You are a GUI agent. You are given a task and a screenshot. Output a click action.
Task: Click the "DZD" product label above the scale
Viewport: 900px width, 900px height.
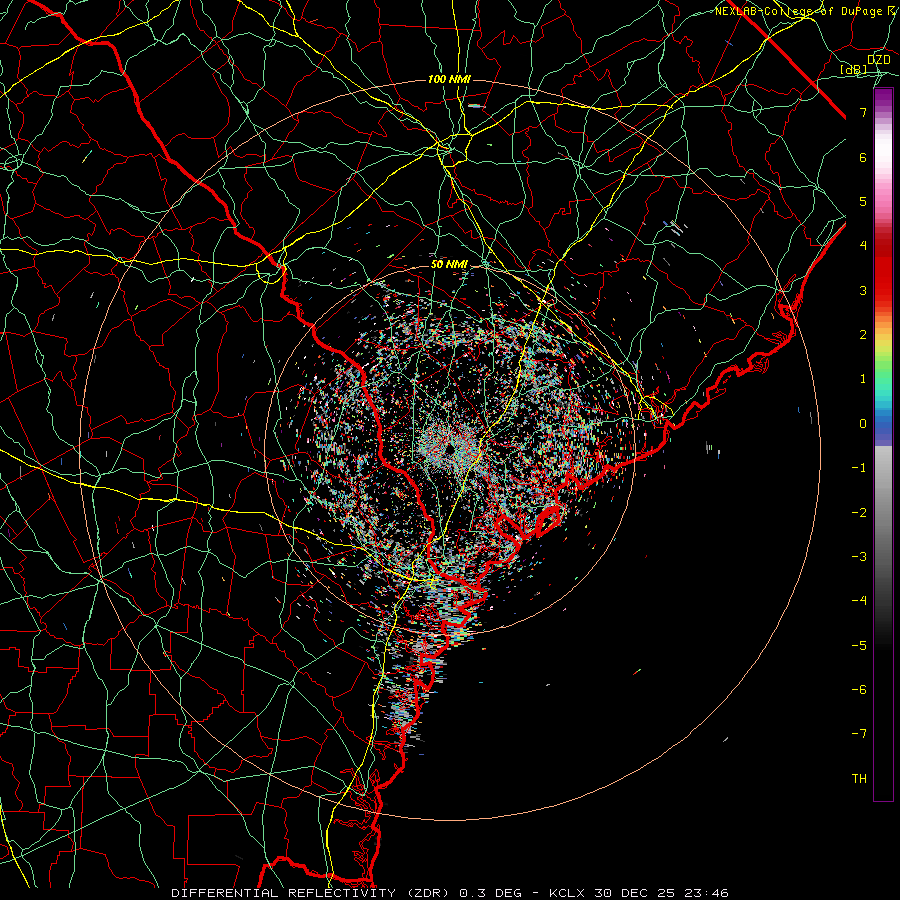[x=878, y=60]
